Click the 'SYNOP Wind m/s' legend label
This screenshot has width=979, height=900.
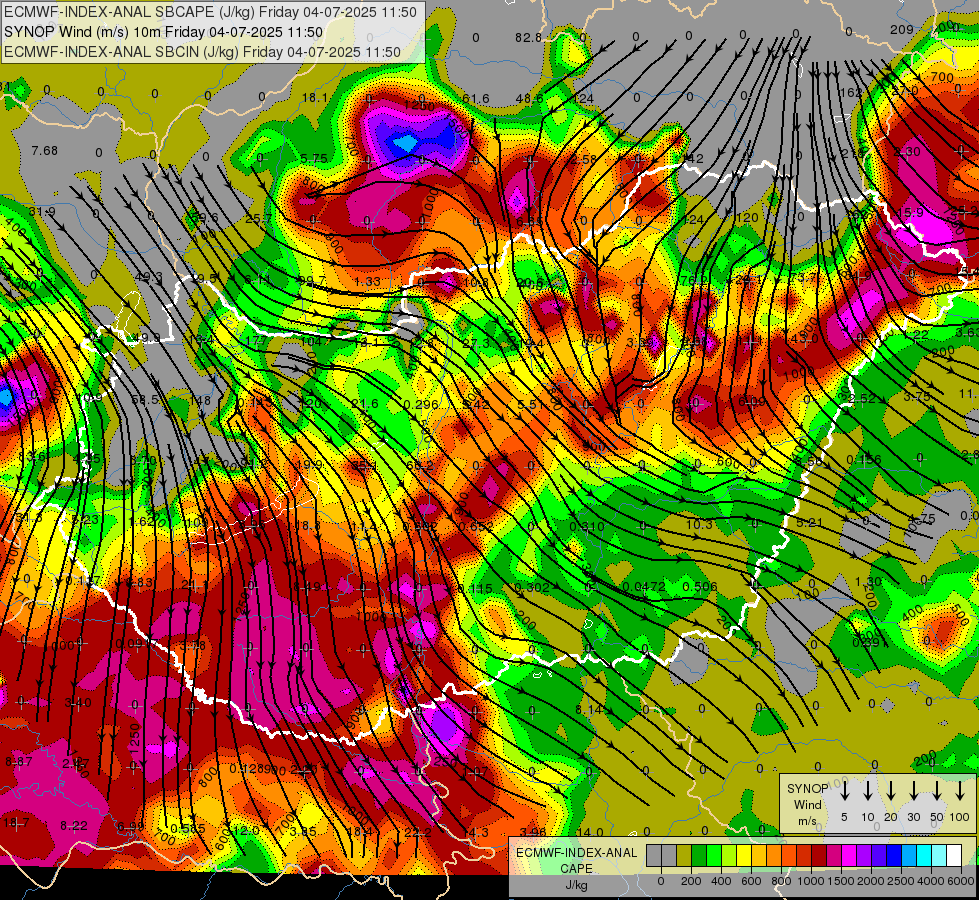coord(807,804)
